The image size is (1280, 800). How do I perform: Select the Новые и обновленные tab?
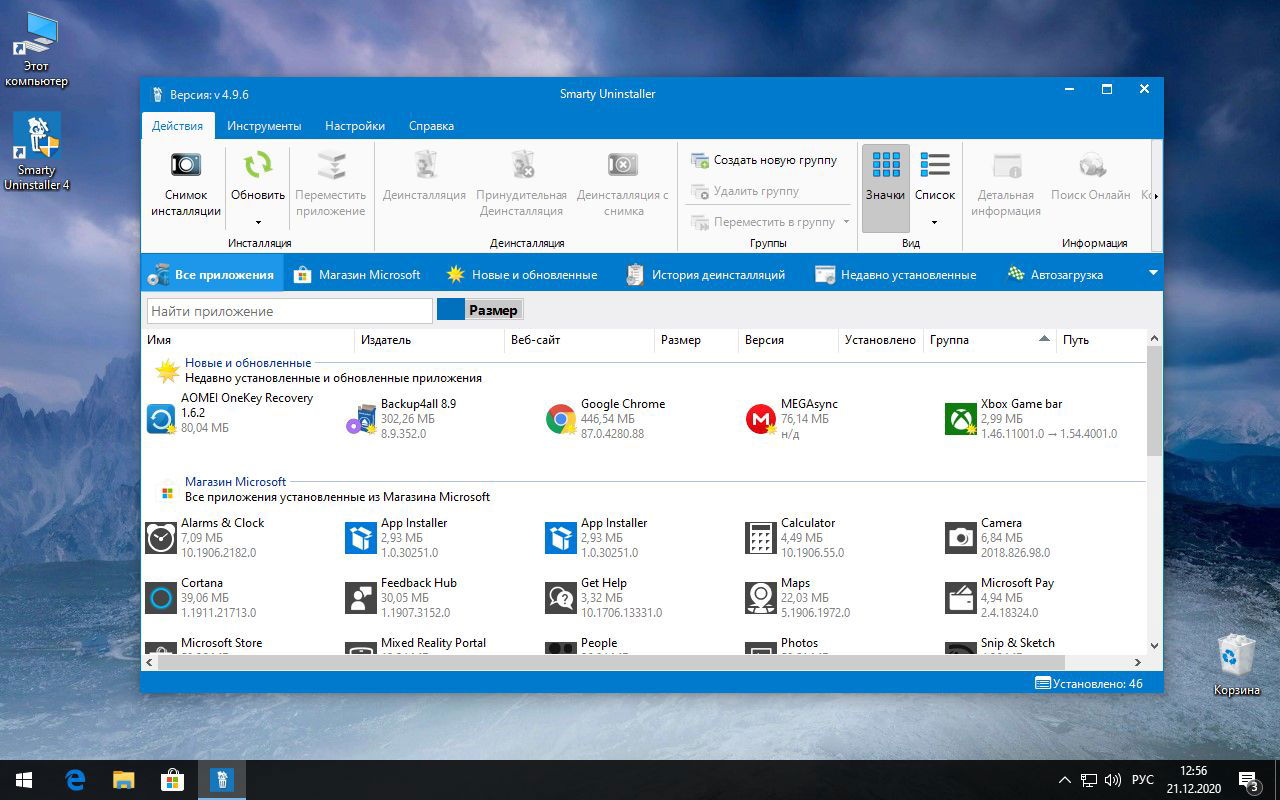(522, 274)
